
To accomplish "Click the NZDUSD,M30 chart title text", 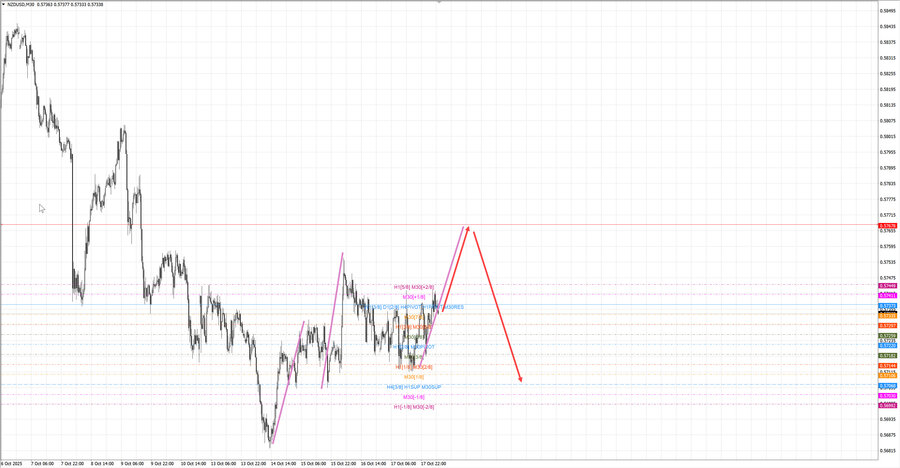I will pyautogui.click(x=21, y=4).
